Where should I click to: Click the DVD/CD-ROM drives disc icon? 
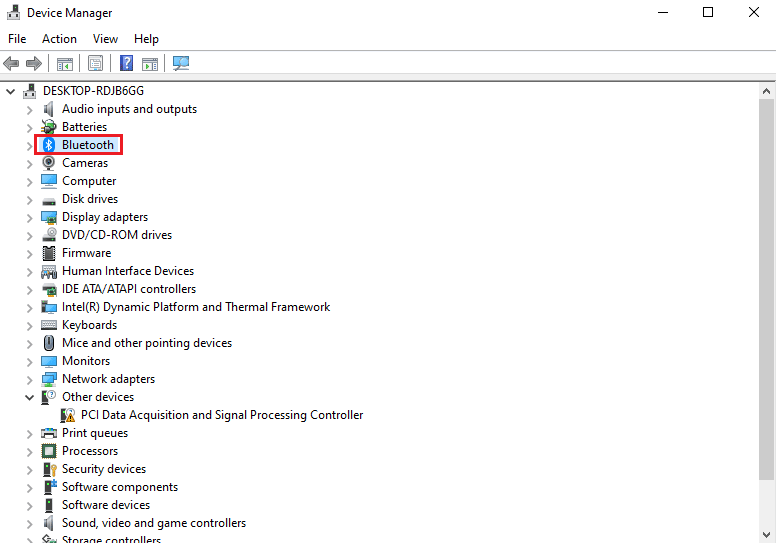[x=48, y=235]
